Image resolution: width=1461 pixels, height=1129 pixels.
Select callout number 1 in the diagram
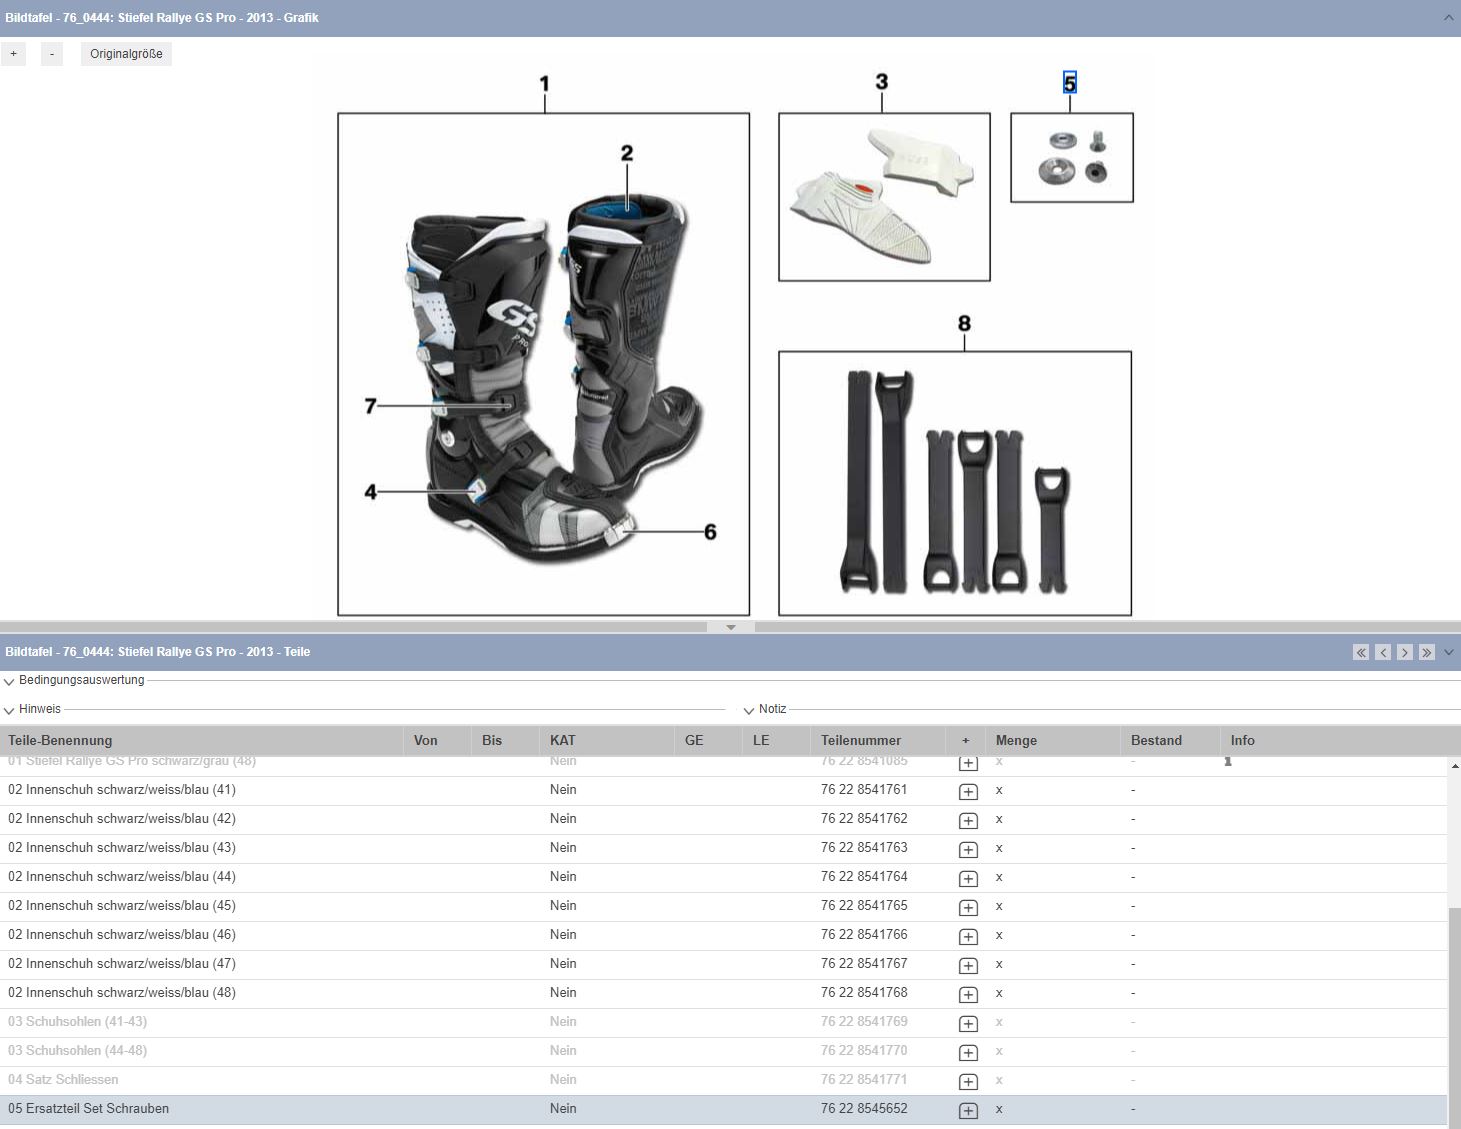544,84
